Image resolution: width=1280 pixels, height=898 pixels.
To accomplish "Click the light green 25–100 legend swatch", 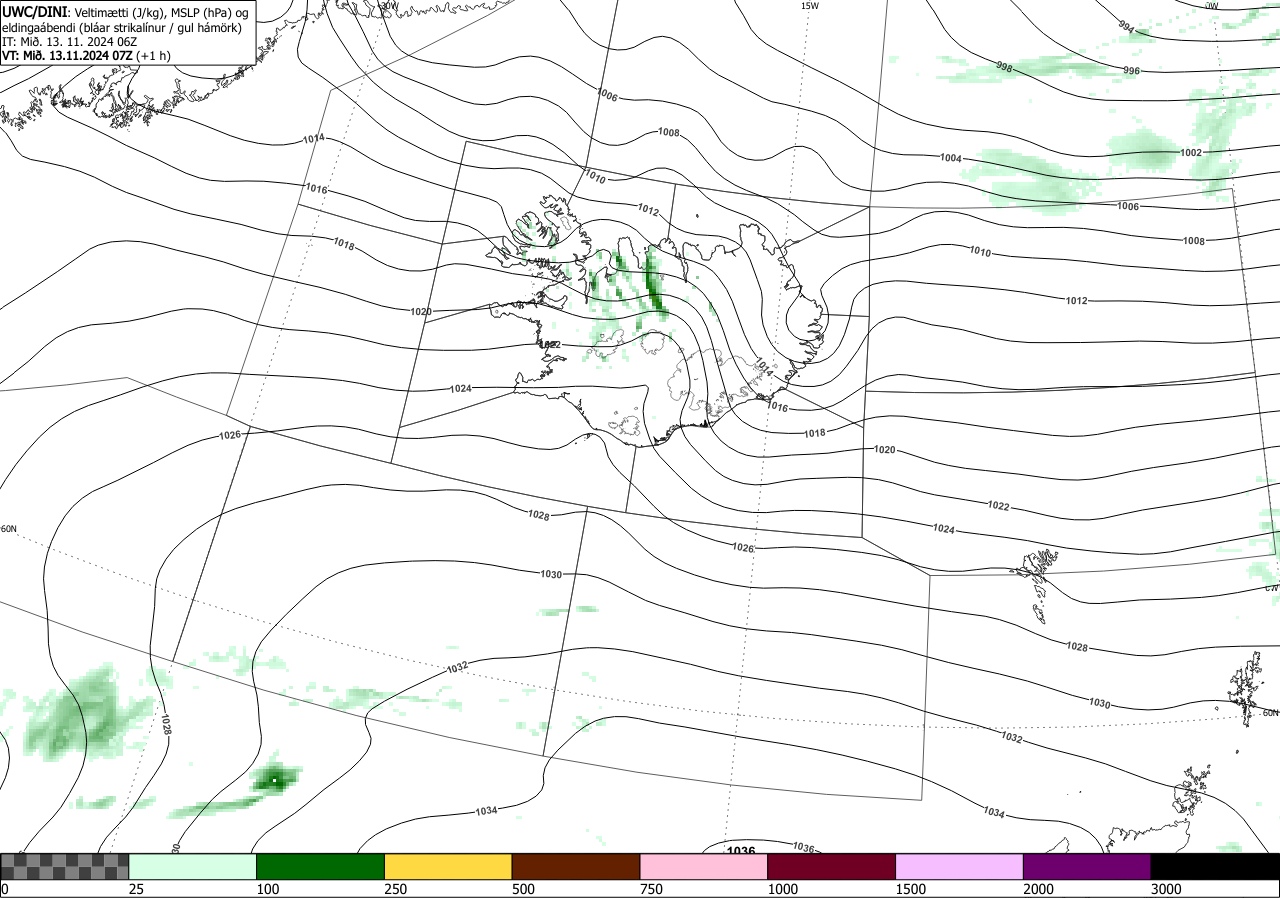I will (x=193, y=866).
